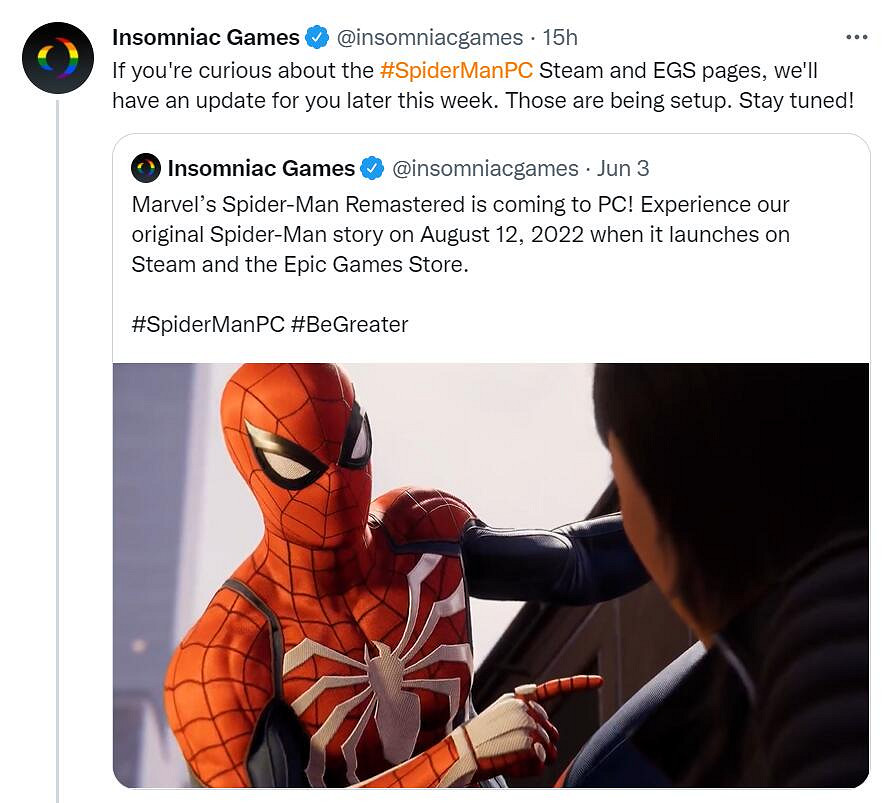Image resolution: width=894 pixels, height=803 pixels.
Task: Click the top @insomniacgames handle
Action: pyautogui.click(x=429, y=38)
